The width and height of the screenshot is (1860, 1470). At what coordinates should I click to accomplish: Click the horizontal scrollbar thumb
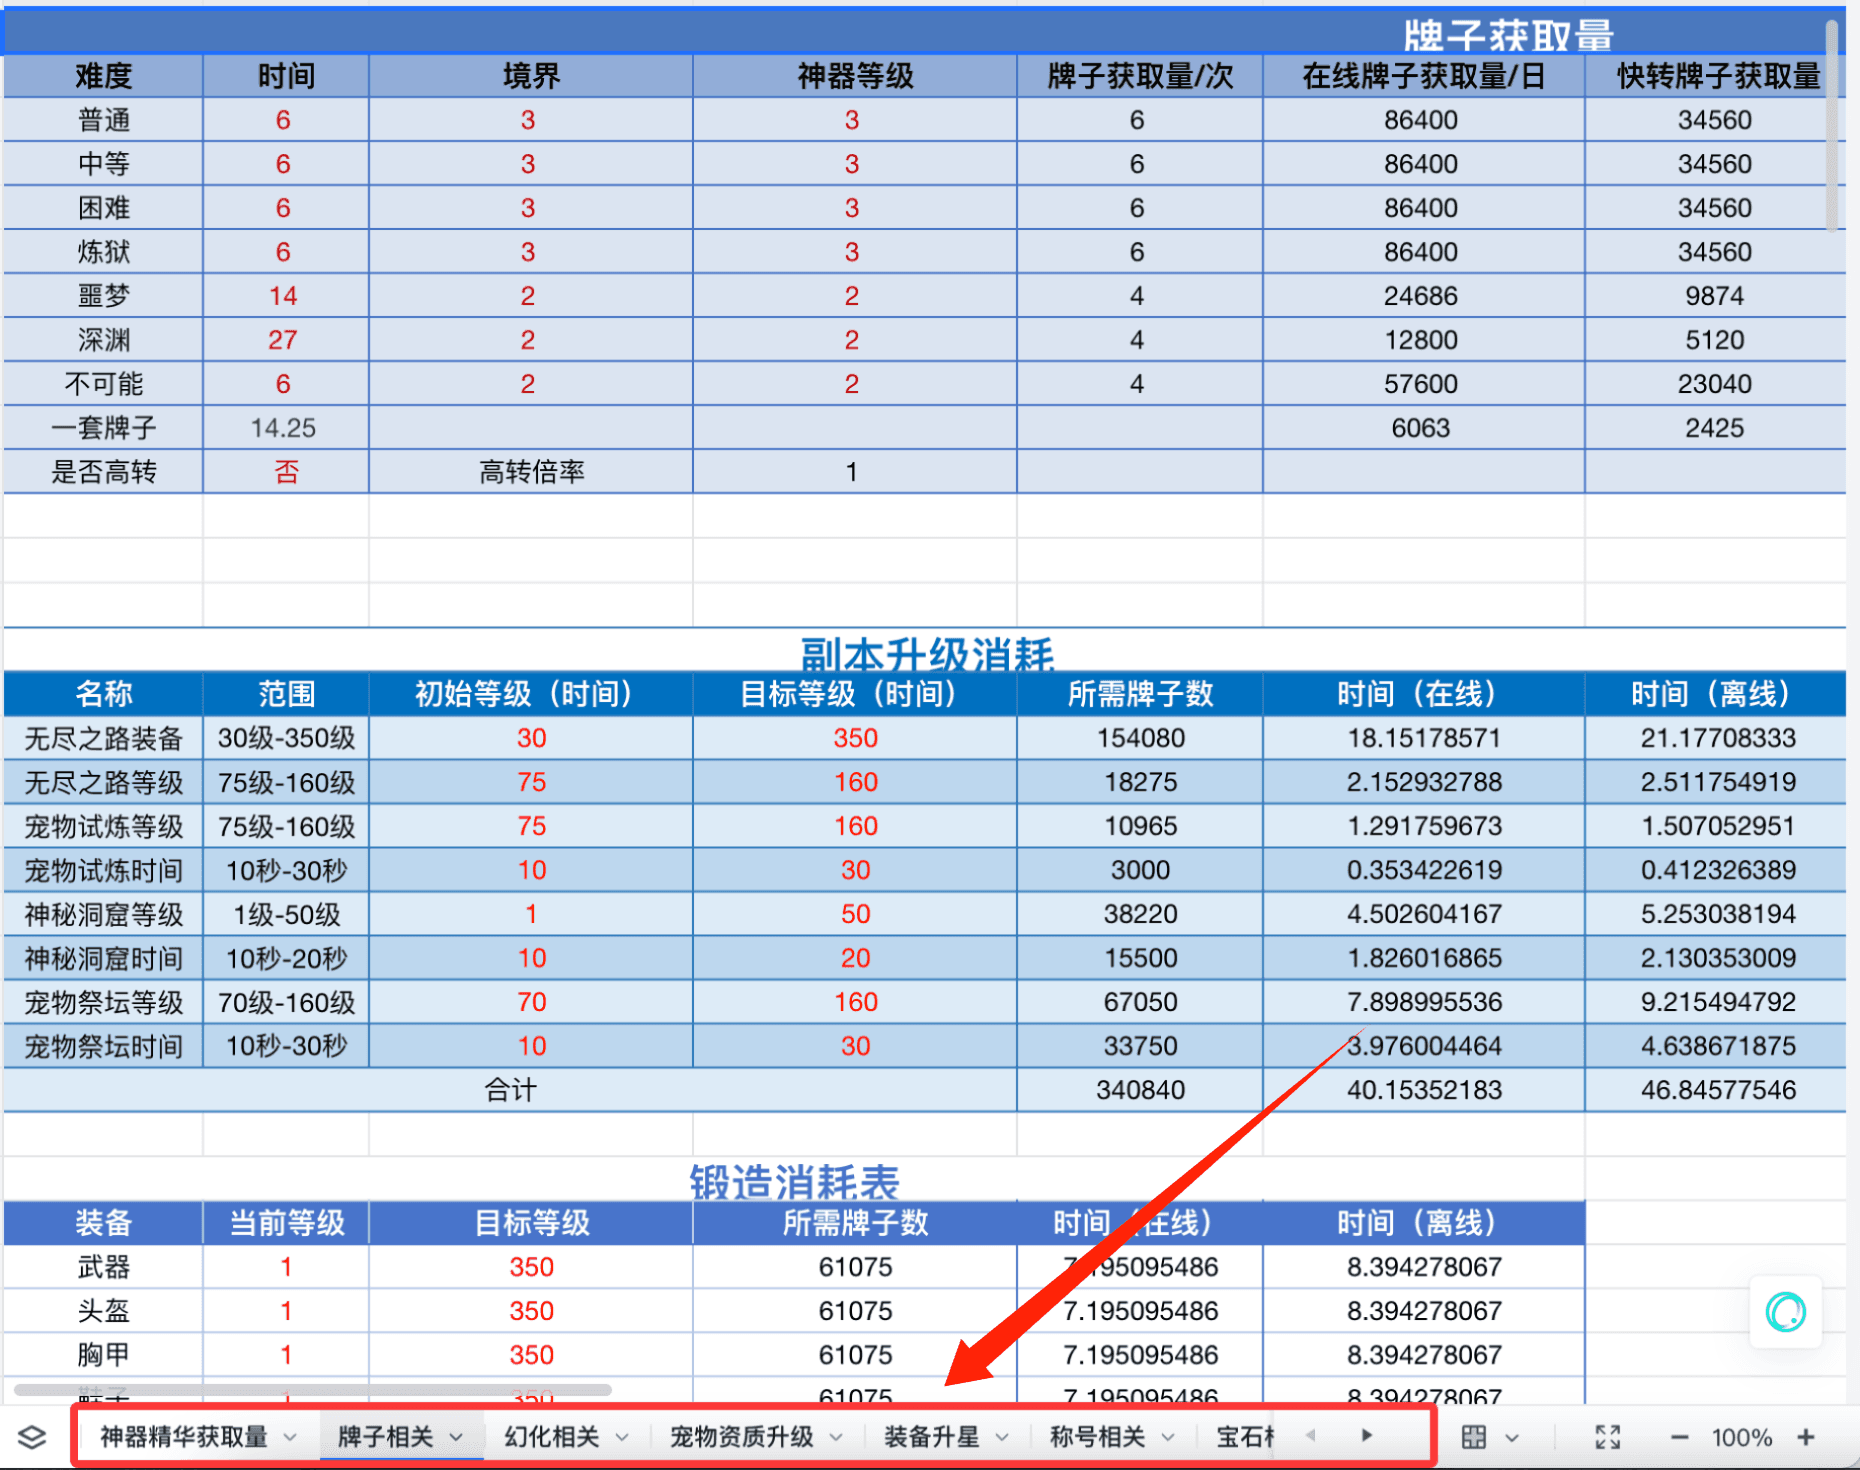click(x=312, y=1389)
